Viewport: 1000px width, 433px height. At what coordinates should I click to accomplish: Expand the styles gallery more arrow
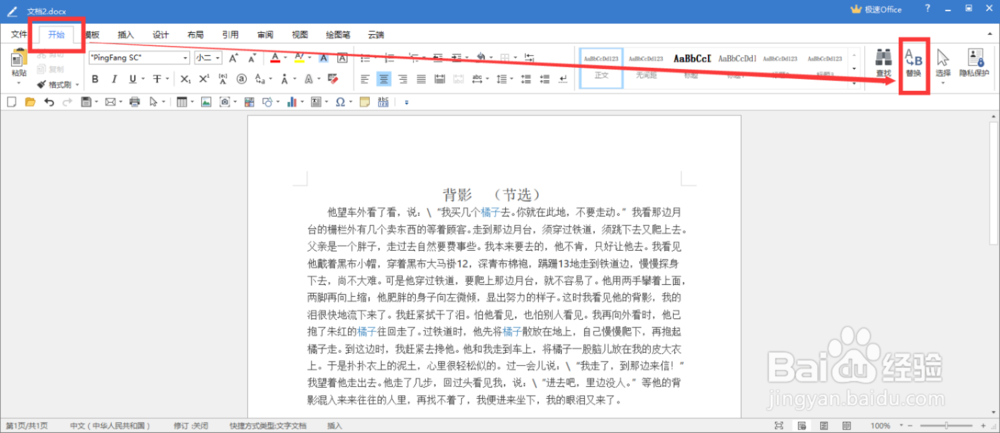click(x=855, y=82)
